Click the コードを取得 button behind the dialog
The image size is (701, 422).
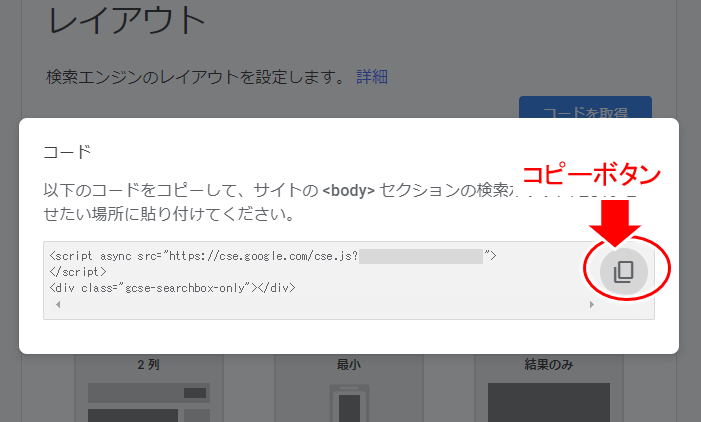point(585,107)
